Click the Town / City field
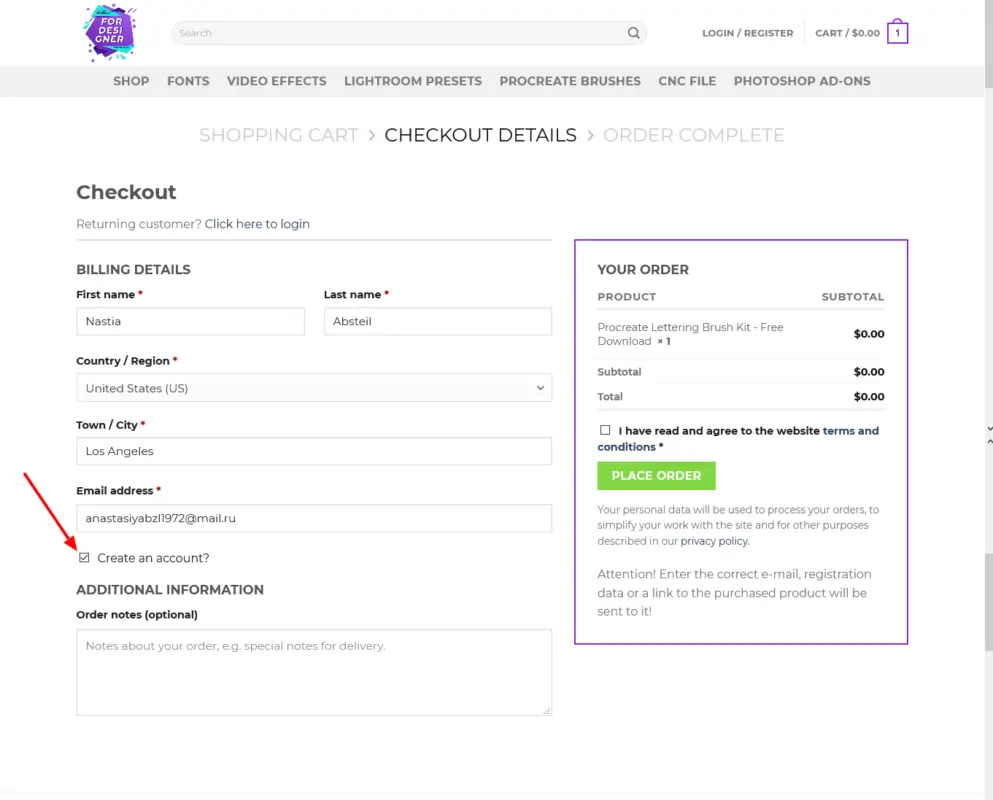 [314, 451]
